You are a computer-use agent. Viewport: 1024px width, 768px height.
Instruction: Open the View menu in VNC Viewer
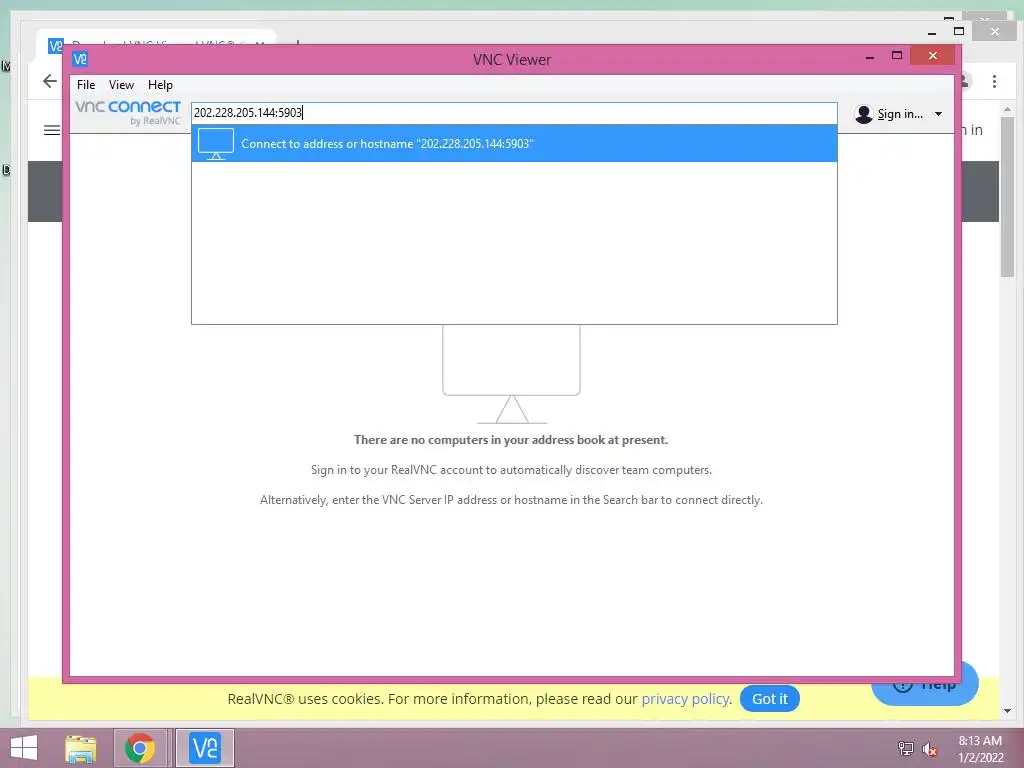coord(121,85)
